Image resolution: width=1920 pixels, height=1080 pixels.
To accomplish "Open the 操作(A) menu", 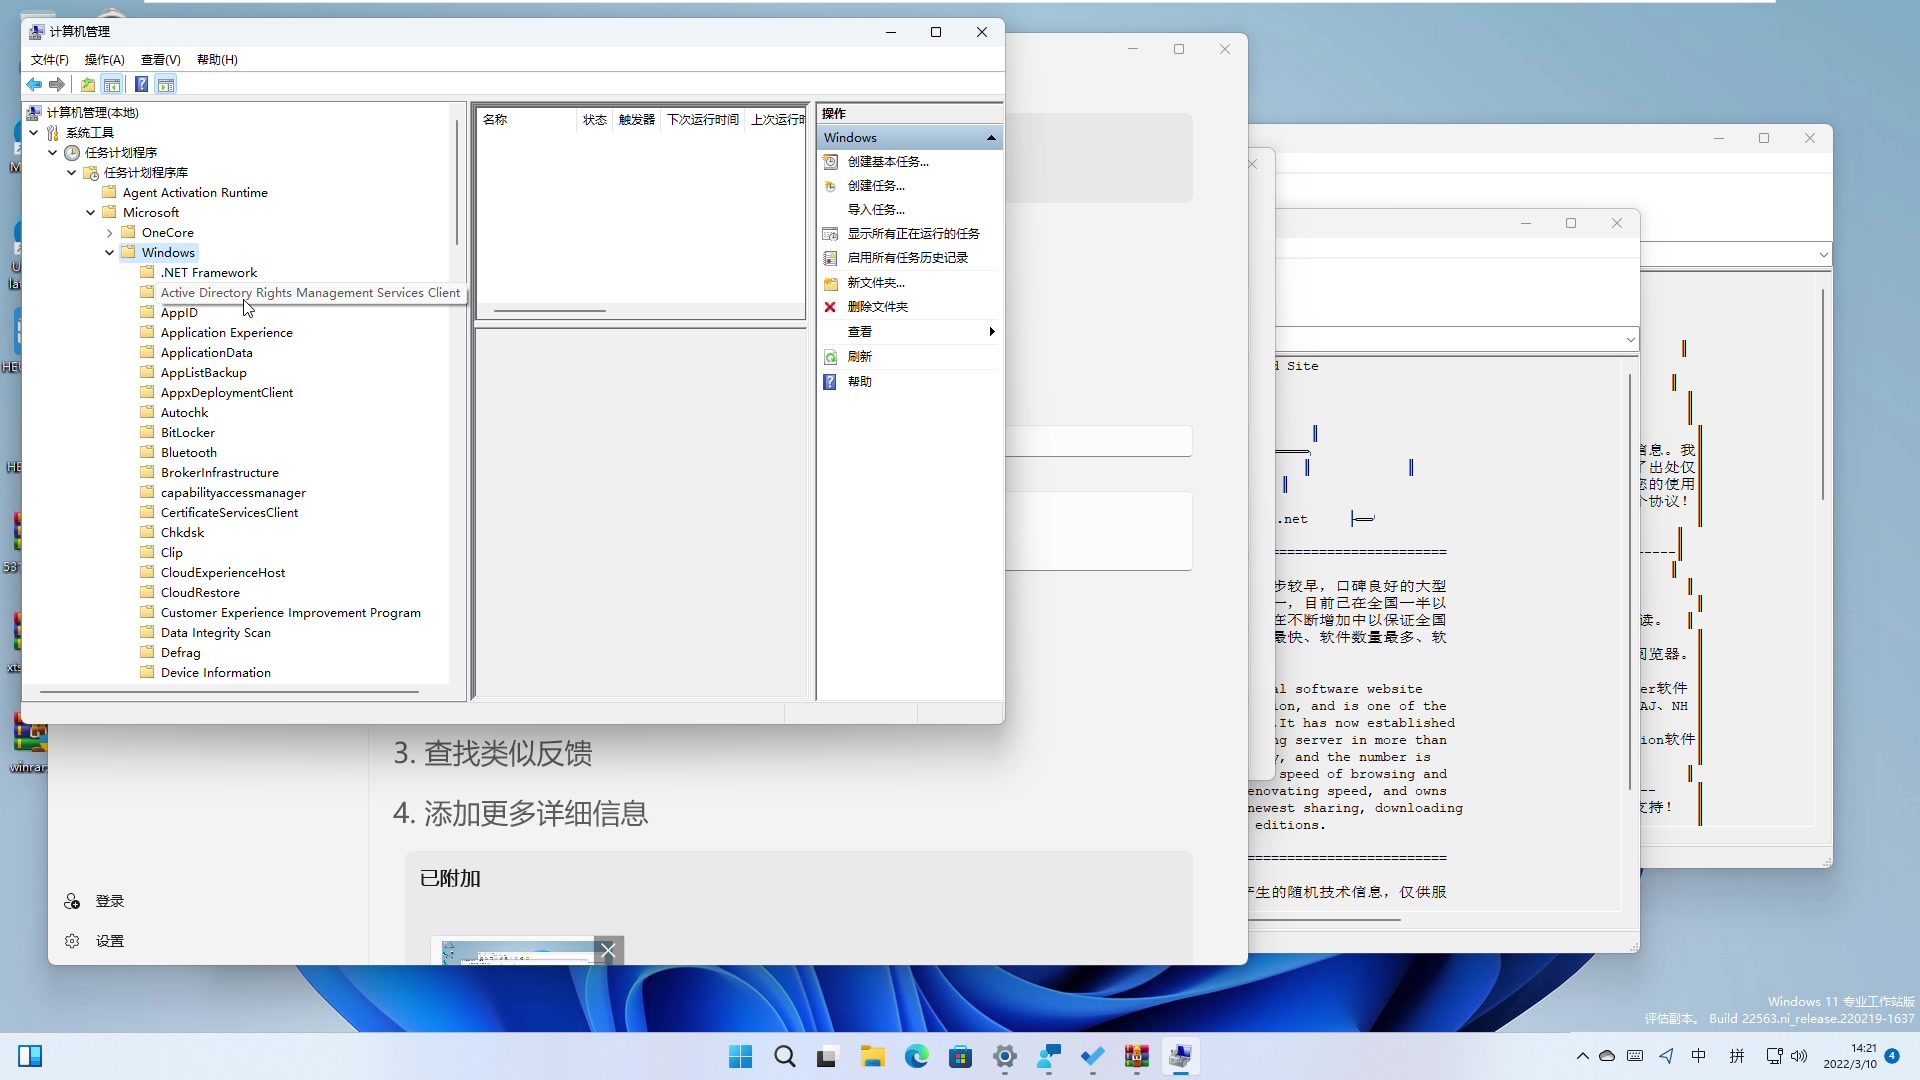I will [104, 59].
